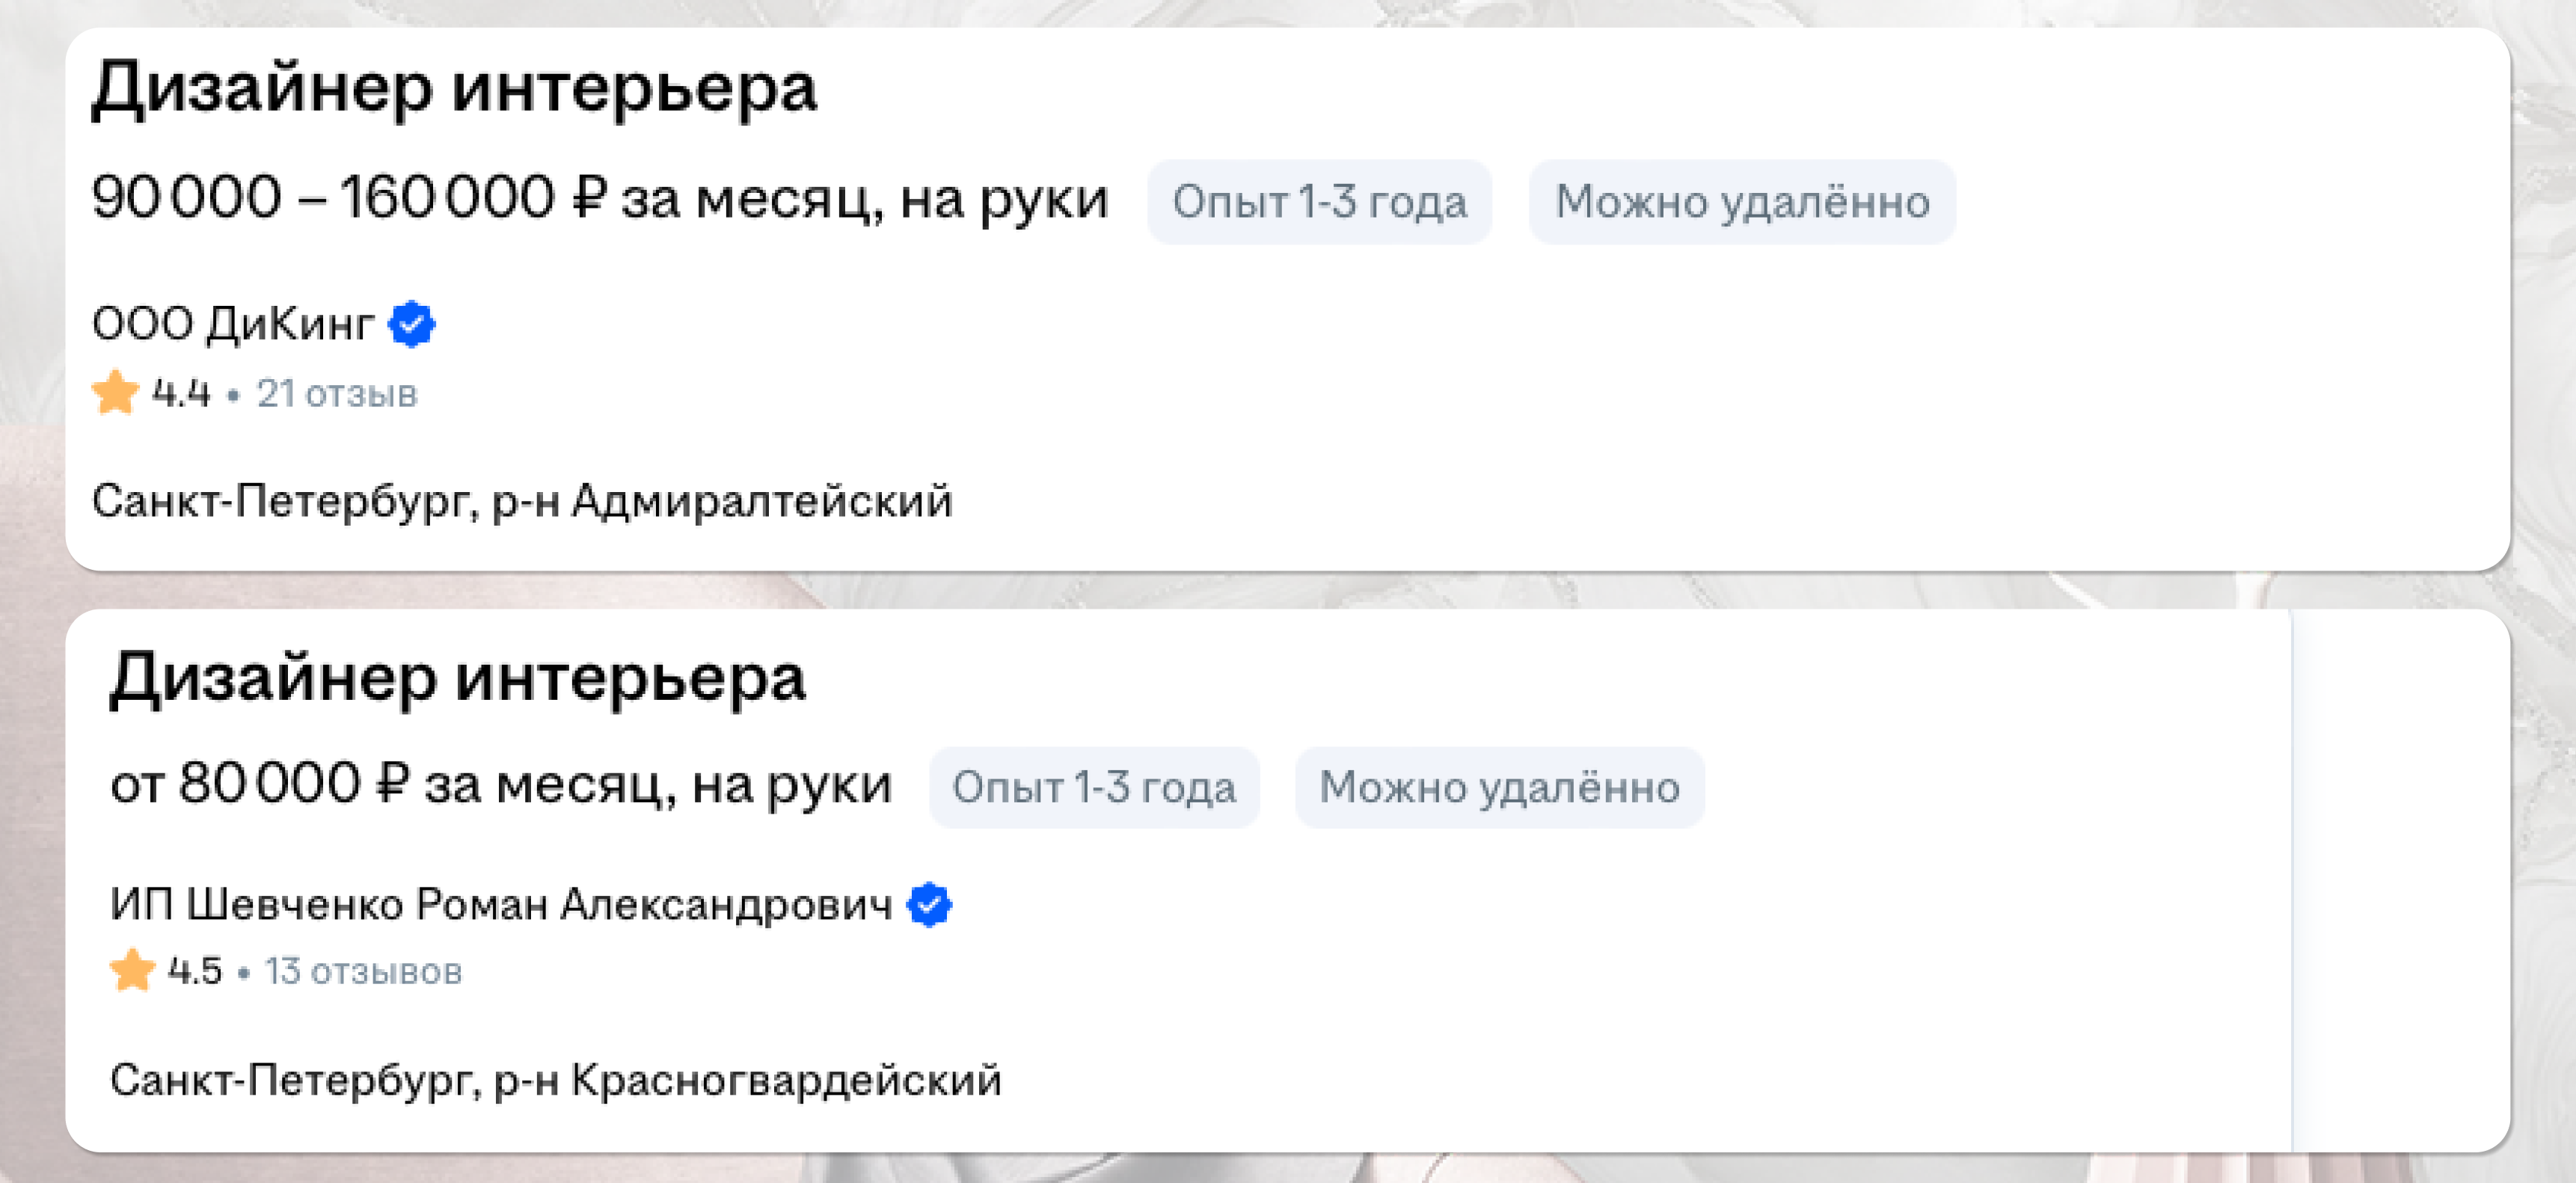Click the от 80 000 ₽ salary text
Screen dimensions: 2576x1183
(x=500, y=785)
